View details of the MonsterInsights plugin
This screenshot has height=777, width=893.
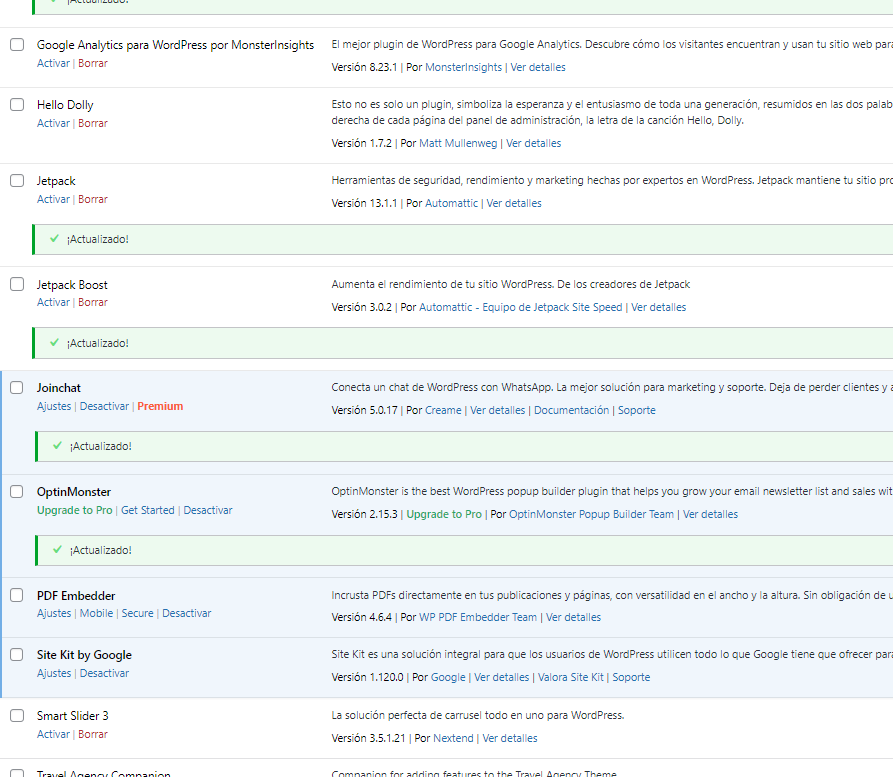[x=538, y=67]
